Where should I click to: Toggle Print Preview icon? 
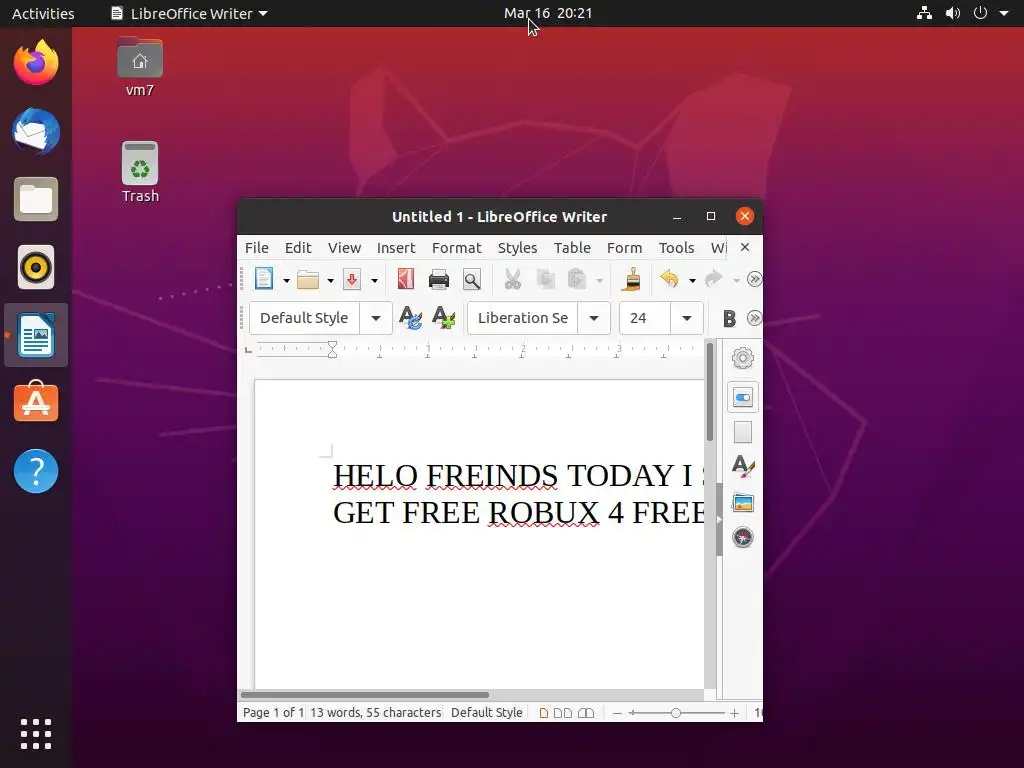click(472, 280)
